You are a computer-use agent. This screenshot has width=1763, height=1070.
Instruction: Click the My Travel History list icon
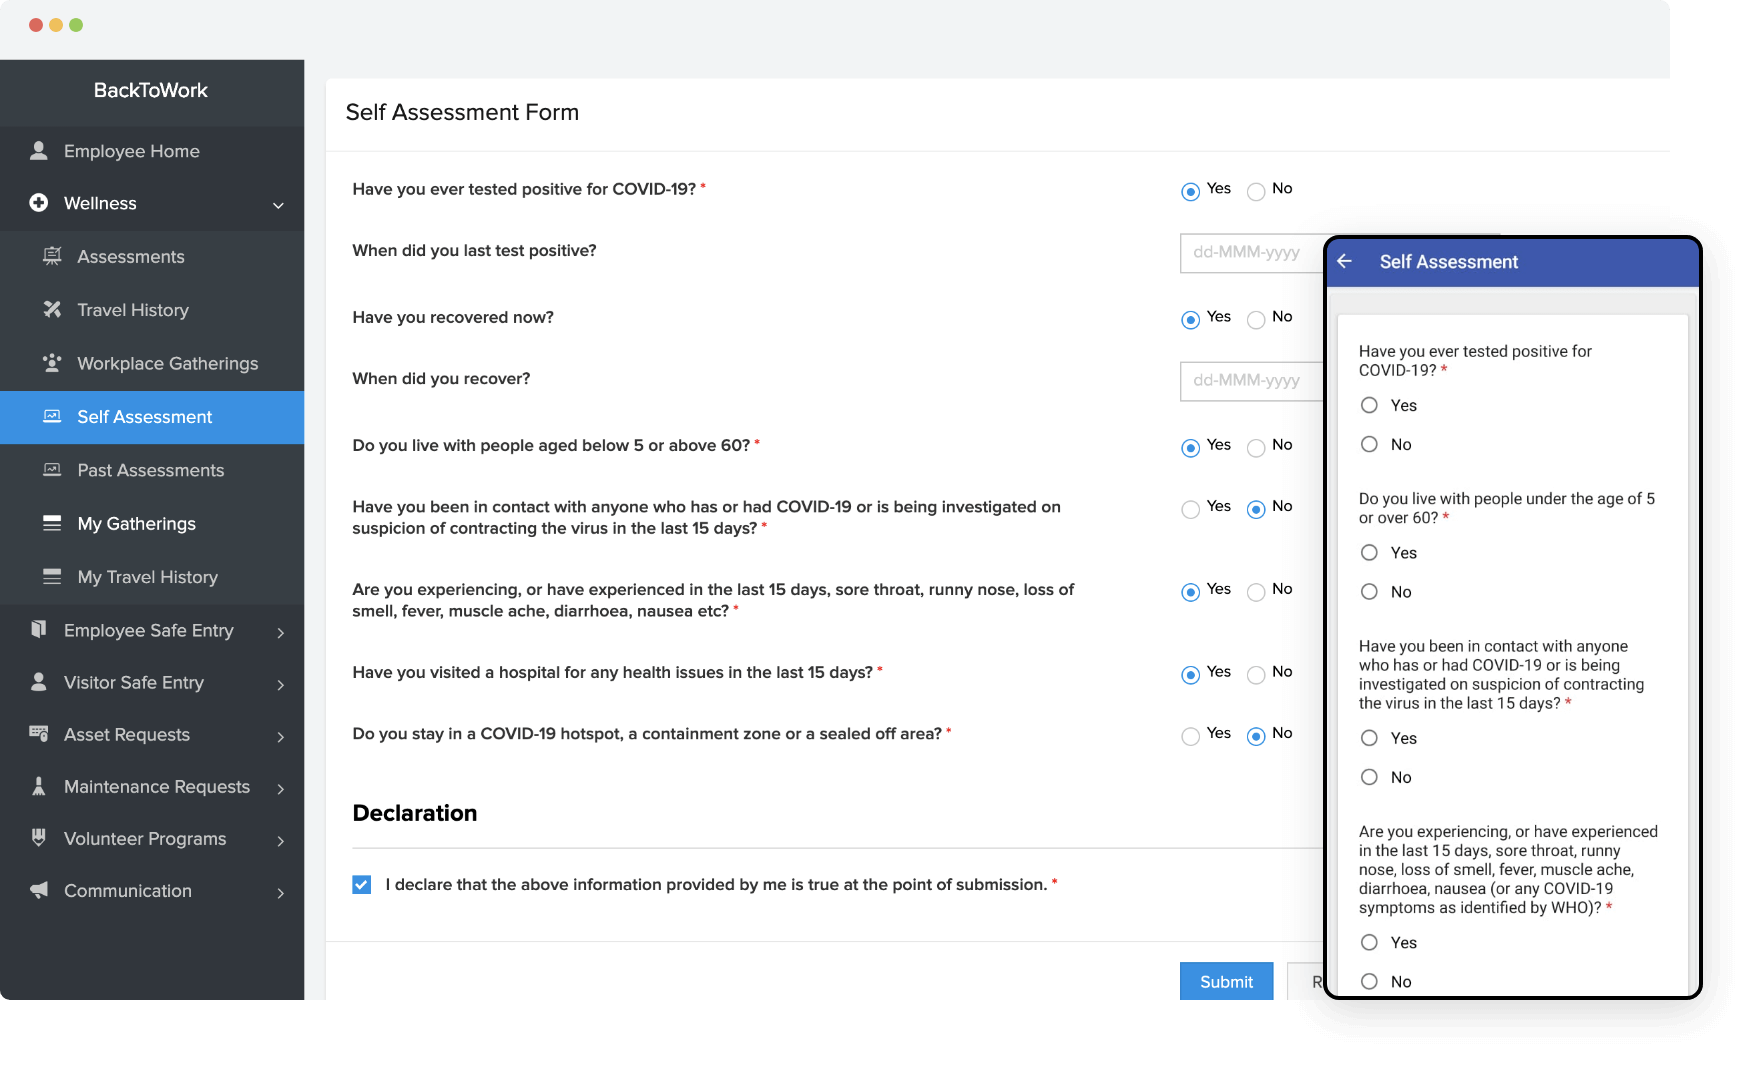coord(52,576)
